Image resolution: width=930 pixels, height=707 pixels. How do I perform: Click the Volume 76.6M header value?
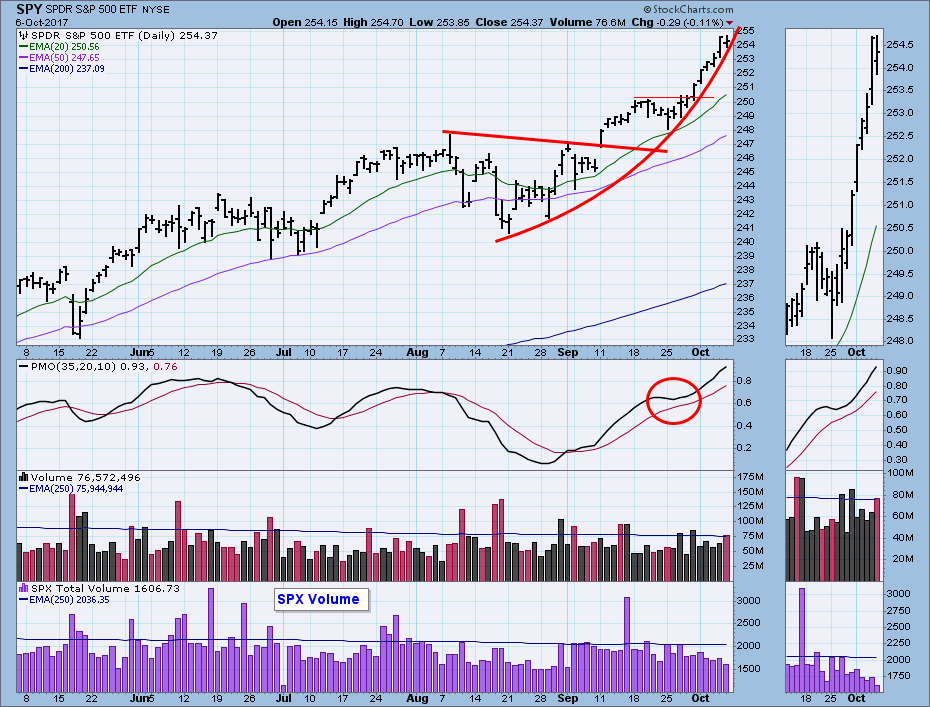pyautogui.click(x=588, y=23)
